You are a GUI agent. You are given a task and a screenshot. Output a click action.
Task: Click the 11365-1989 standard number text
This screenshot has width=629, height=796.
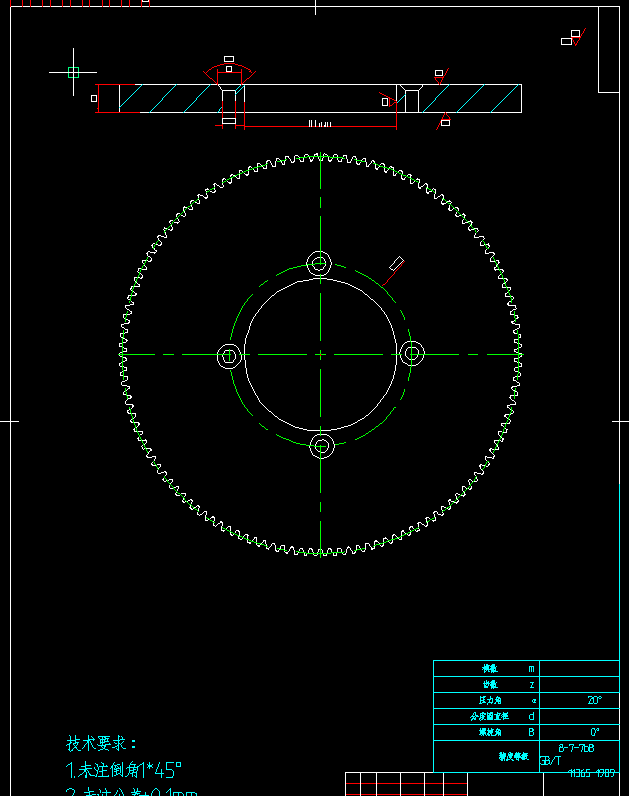pos(591,773)
